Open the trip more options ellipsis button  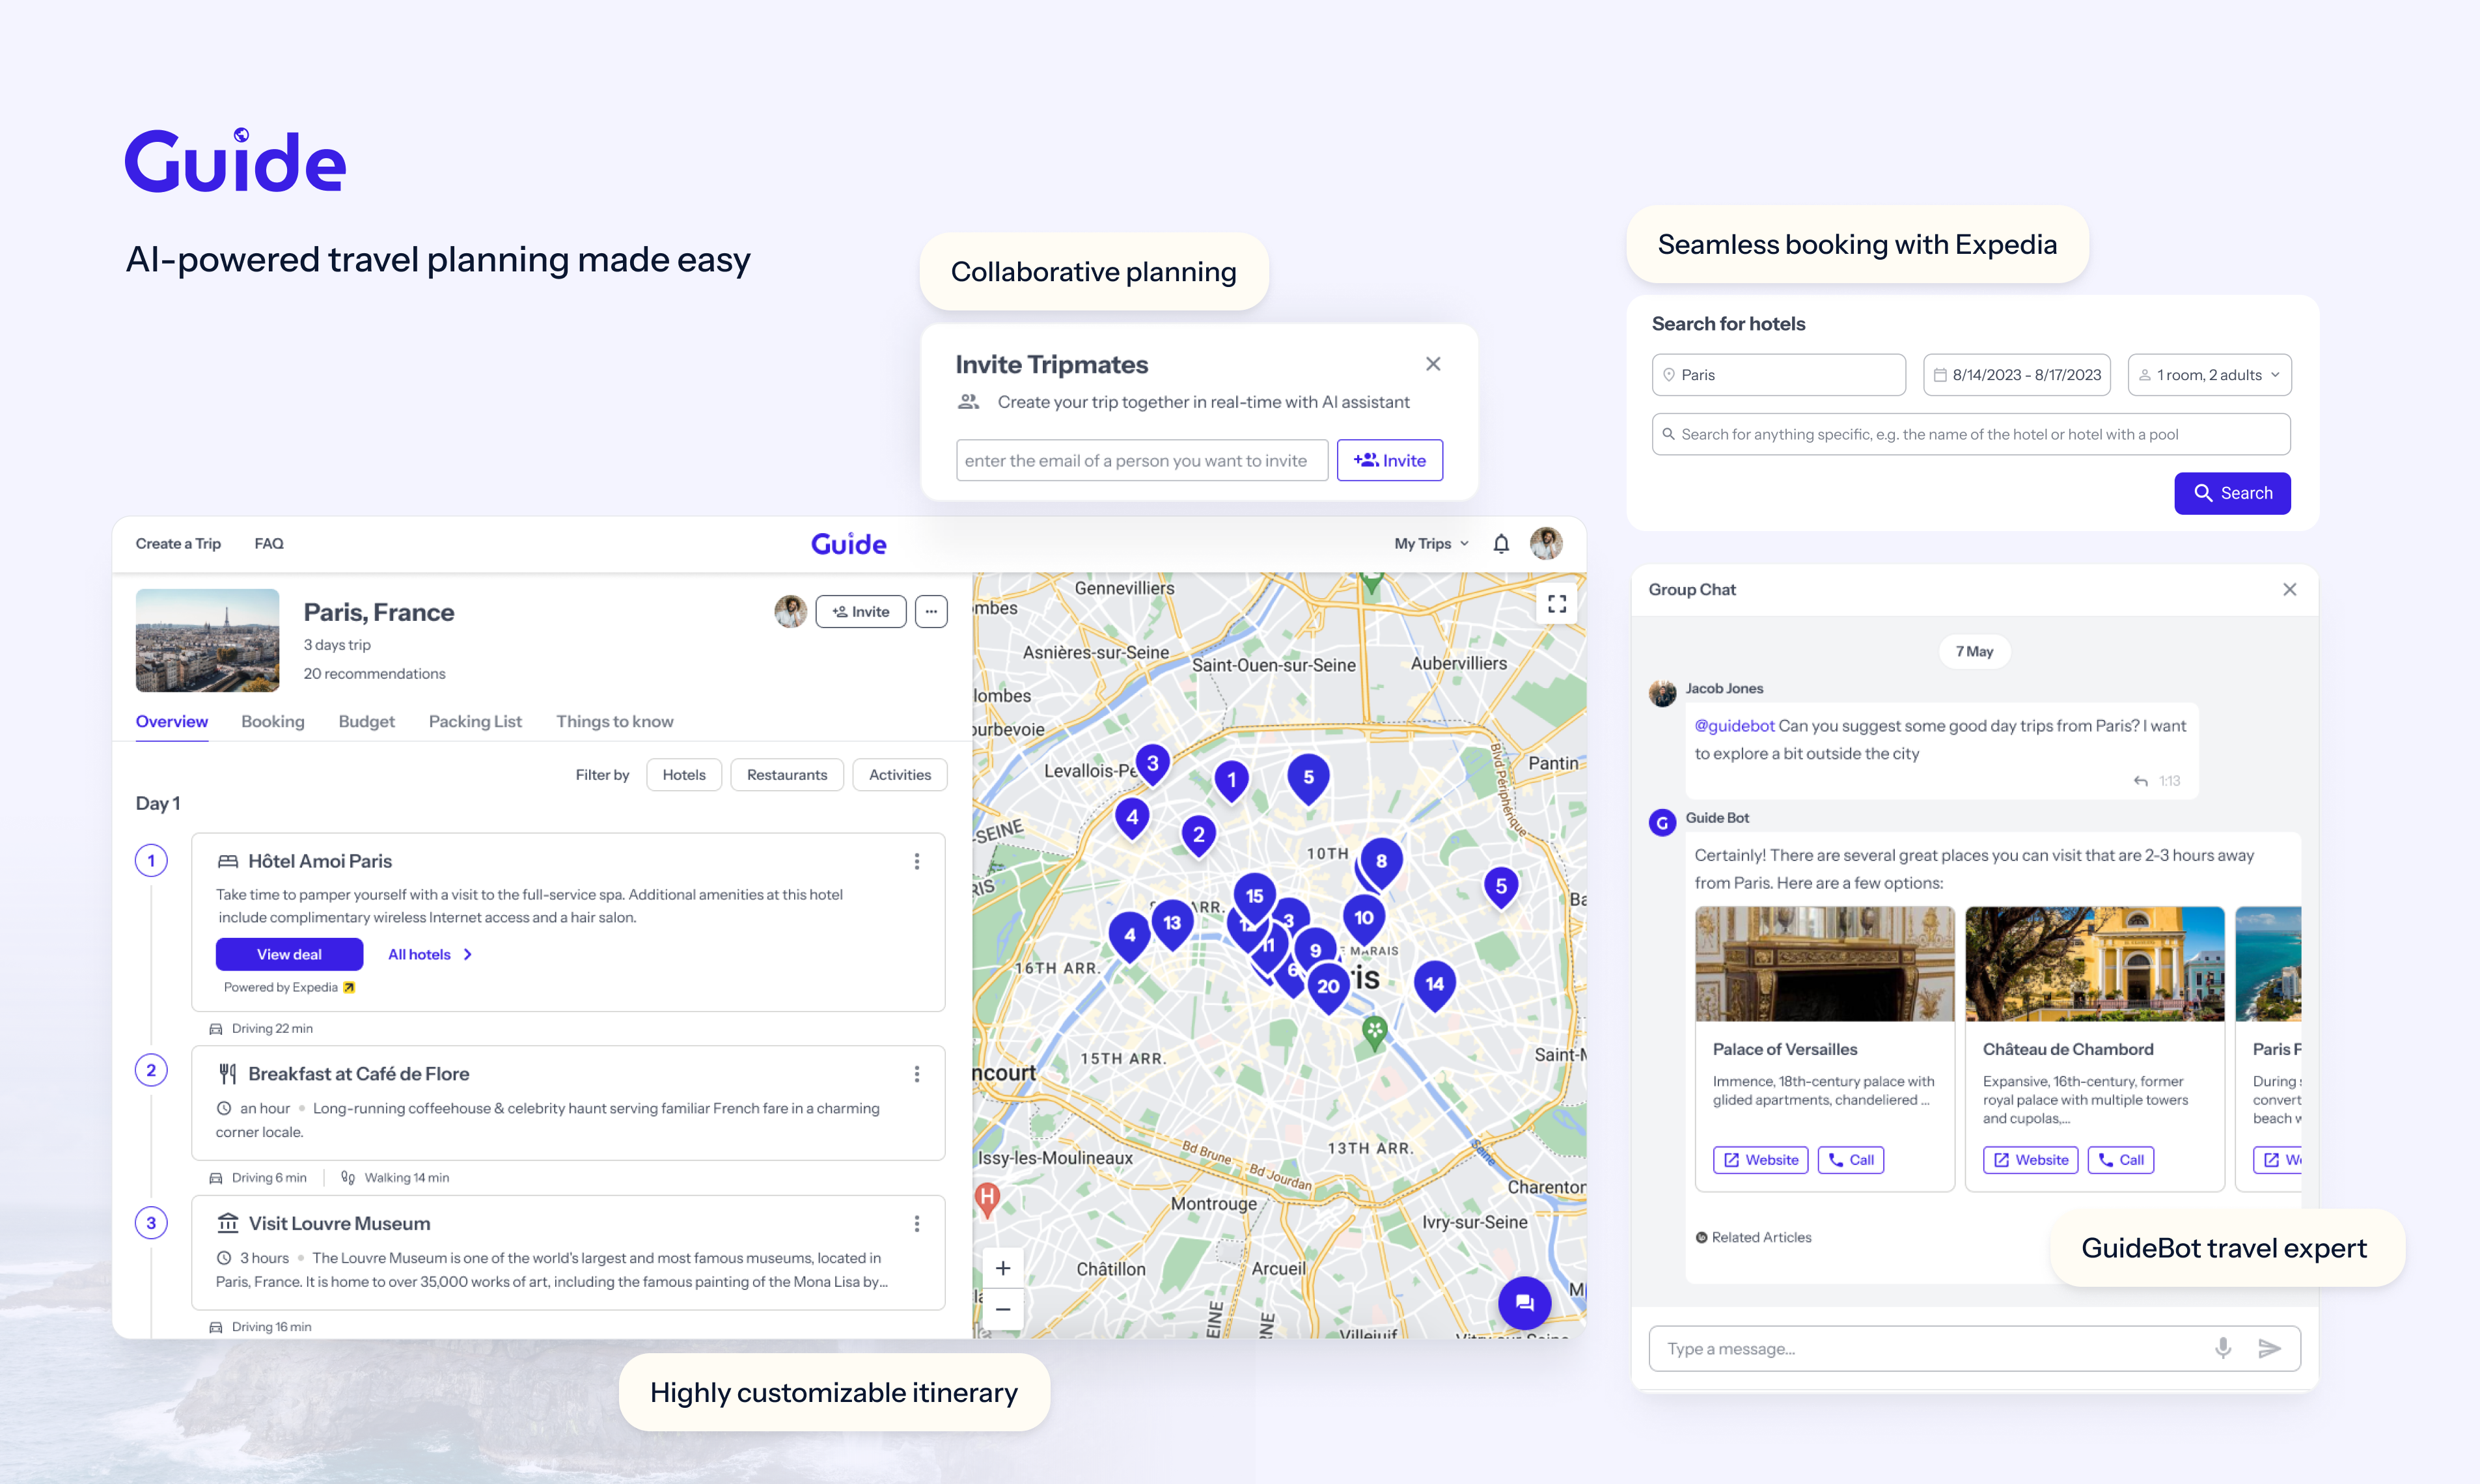click(931, 611)
